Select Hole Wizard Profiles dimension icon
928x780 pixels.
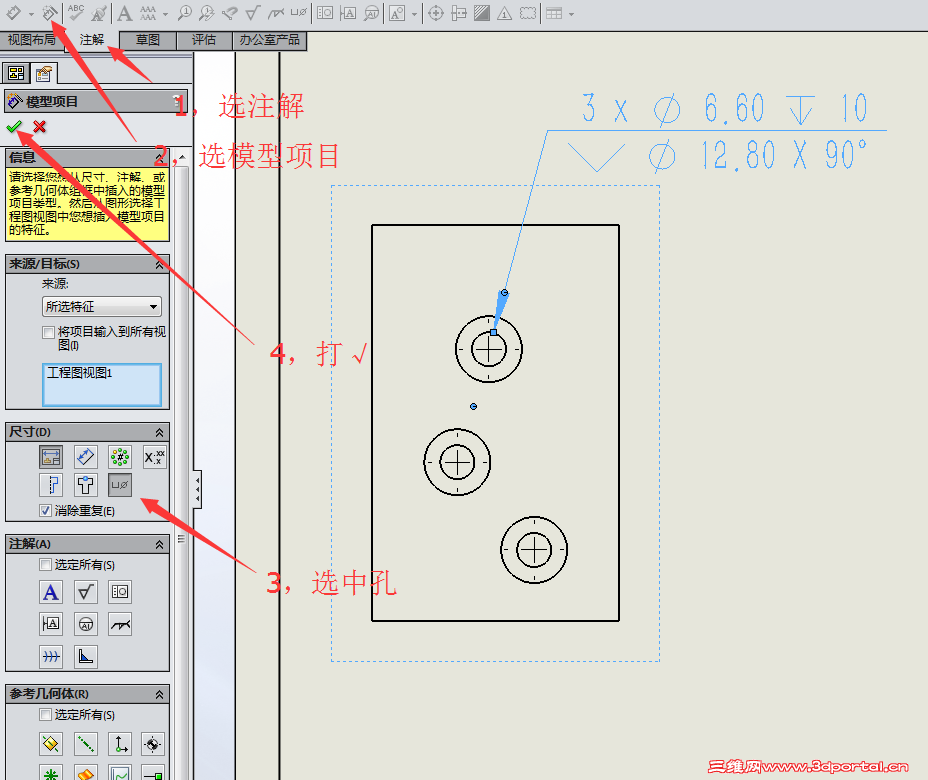51,485
